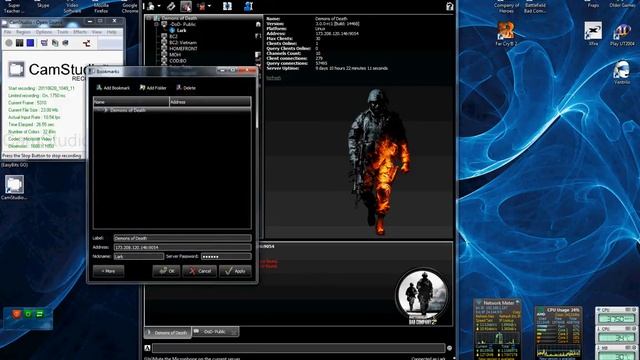Viewport: 640px width, 360px height.
Task: Click the Name column header in Bookmarks
Action: 131,102
